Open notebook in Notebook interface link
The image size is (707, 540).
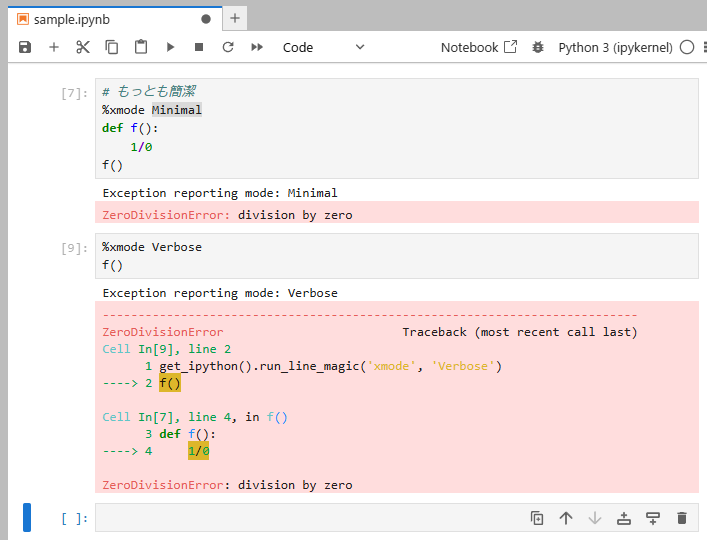(x=479, y=47)
